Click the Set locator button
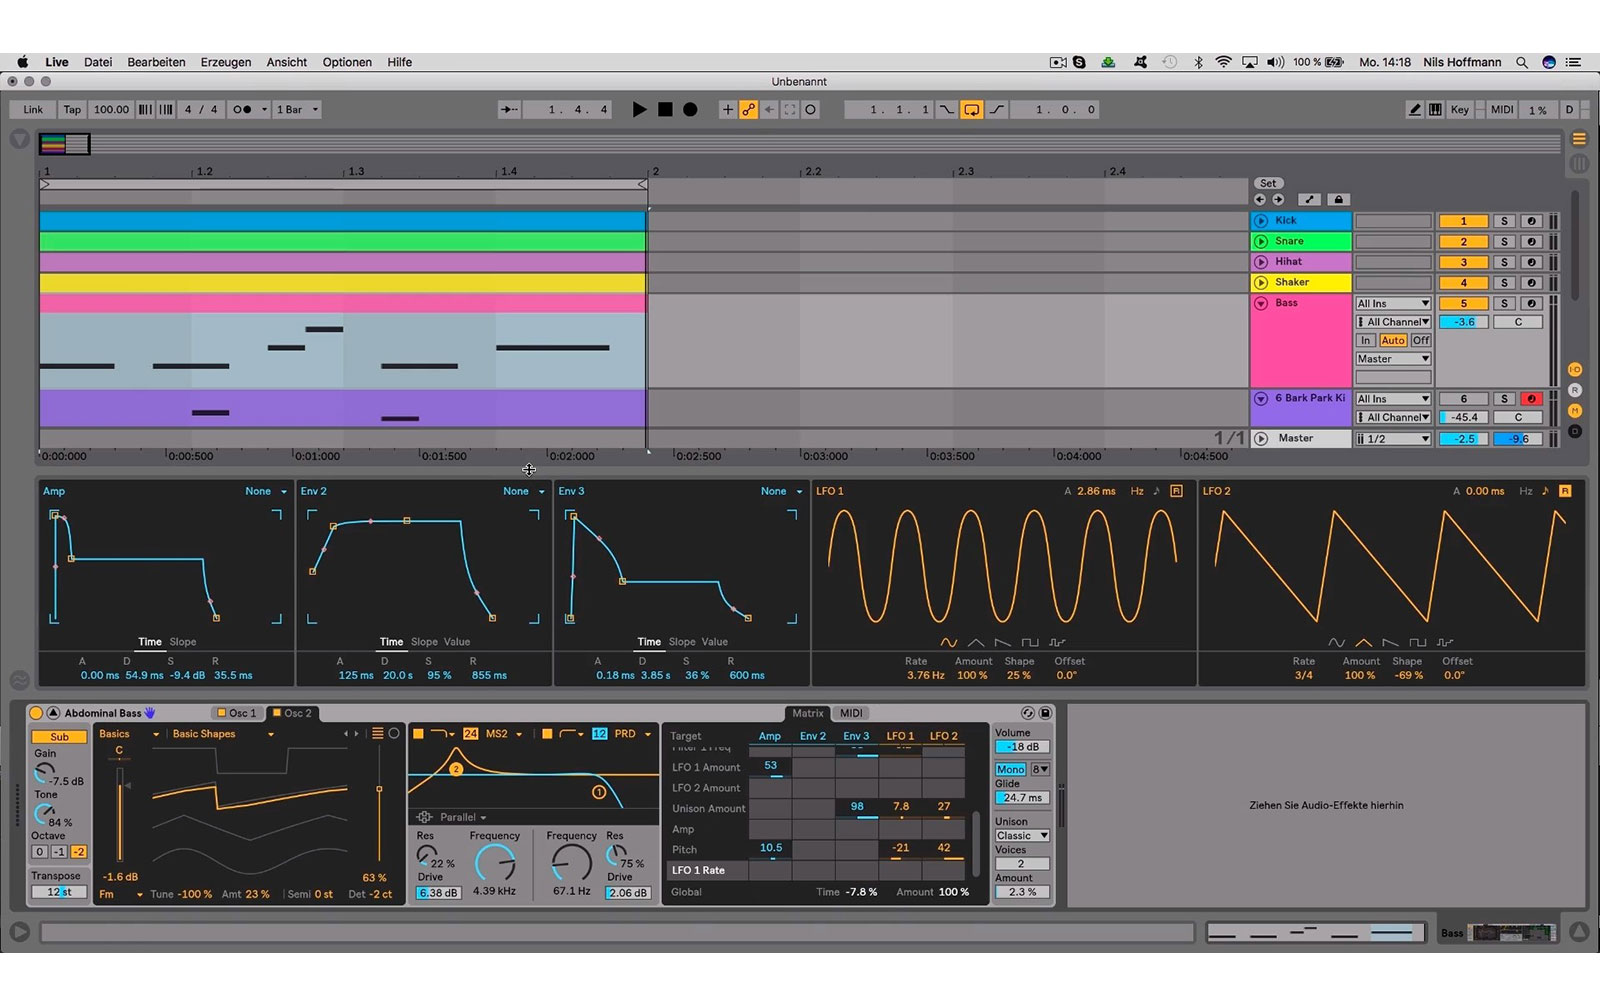 pyautogui.click(x=1268, y=183)
